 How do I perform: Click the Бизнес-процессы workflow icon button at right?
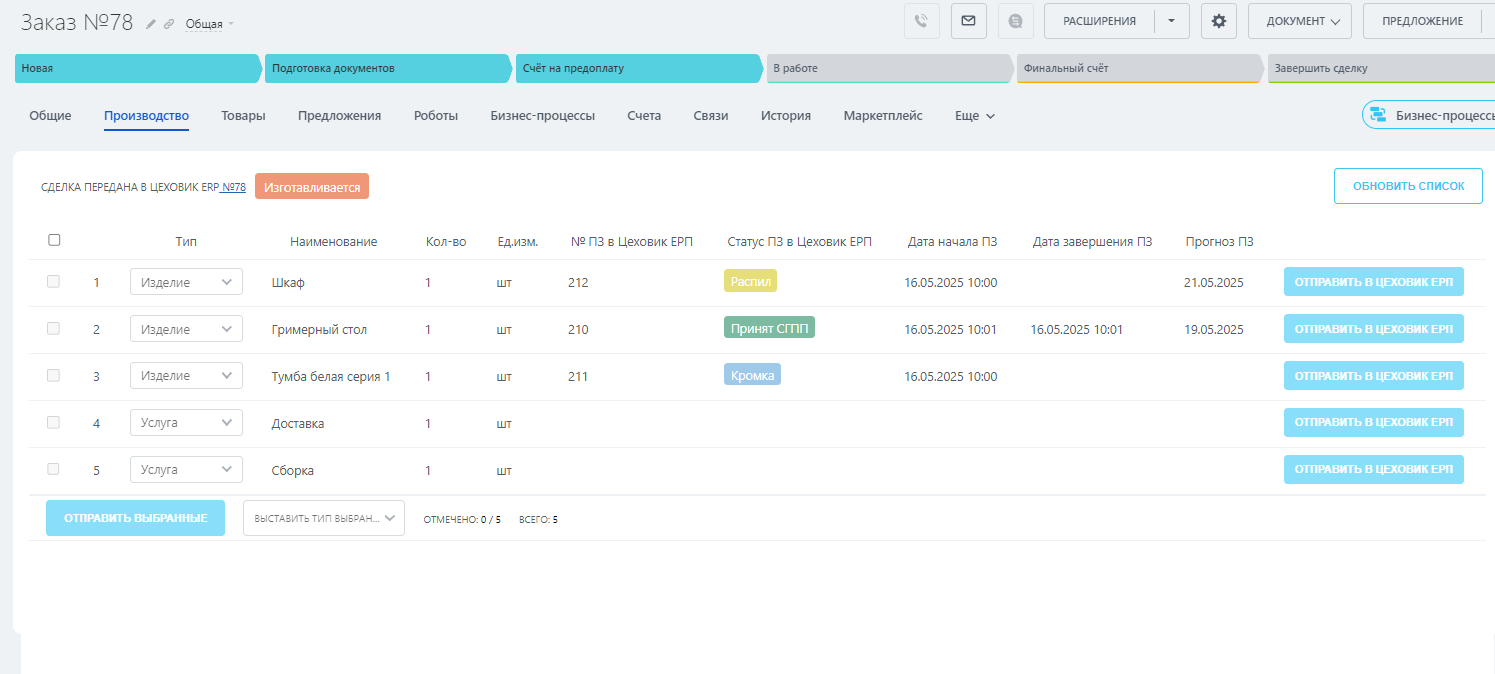[x=1378, y=115]
